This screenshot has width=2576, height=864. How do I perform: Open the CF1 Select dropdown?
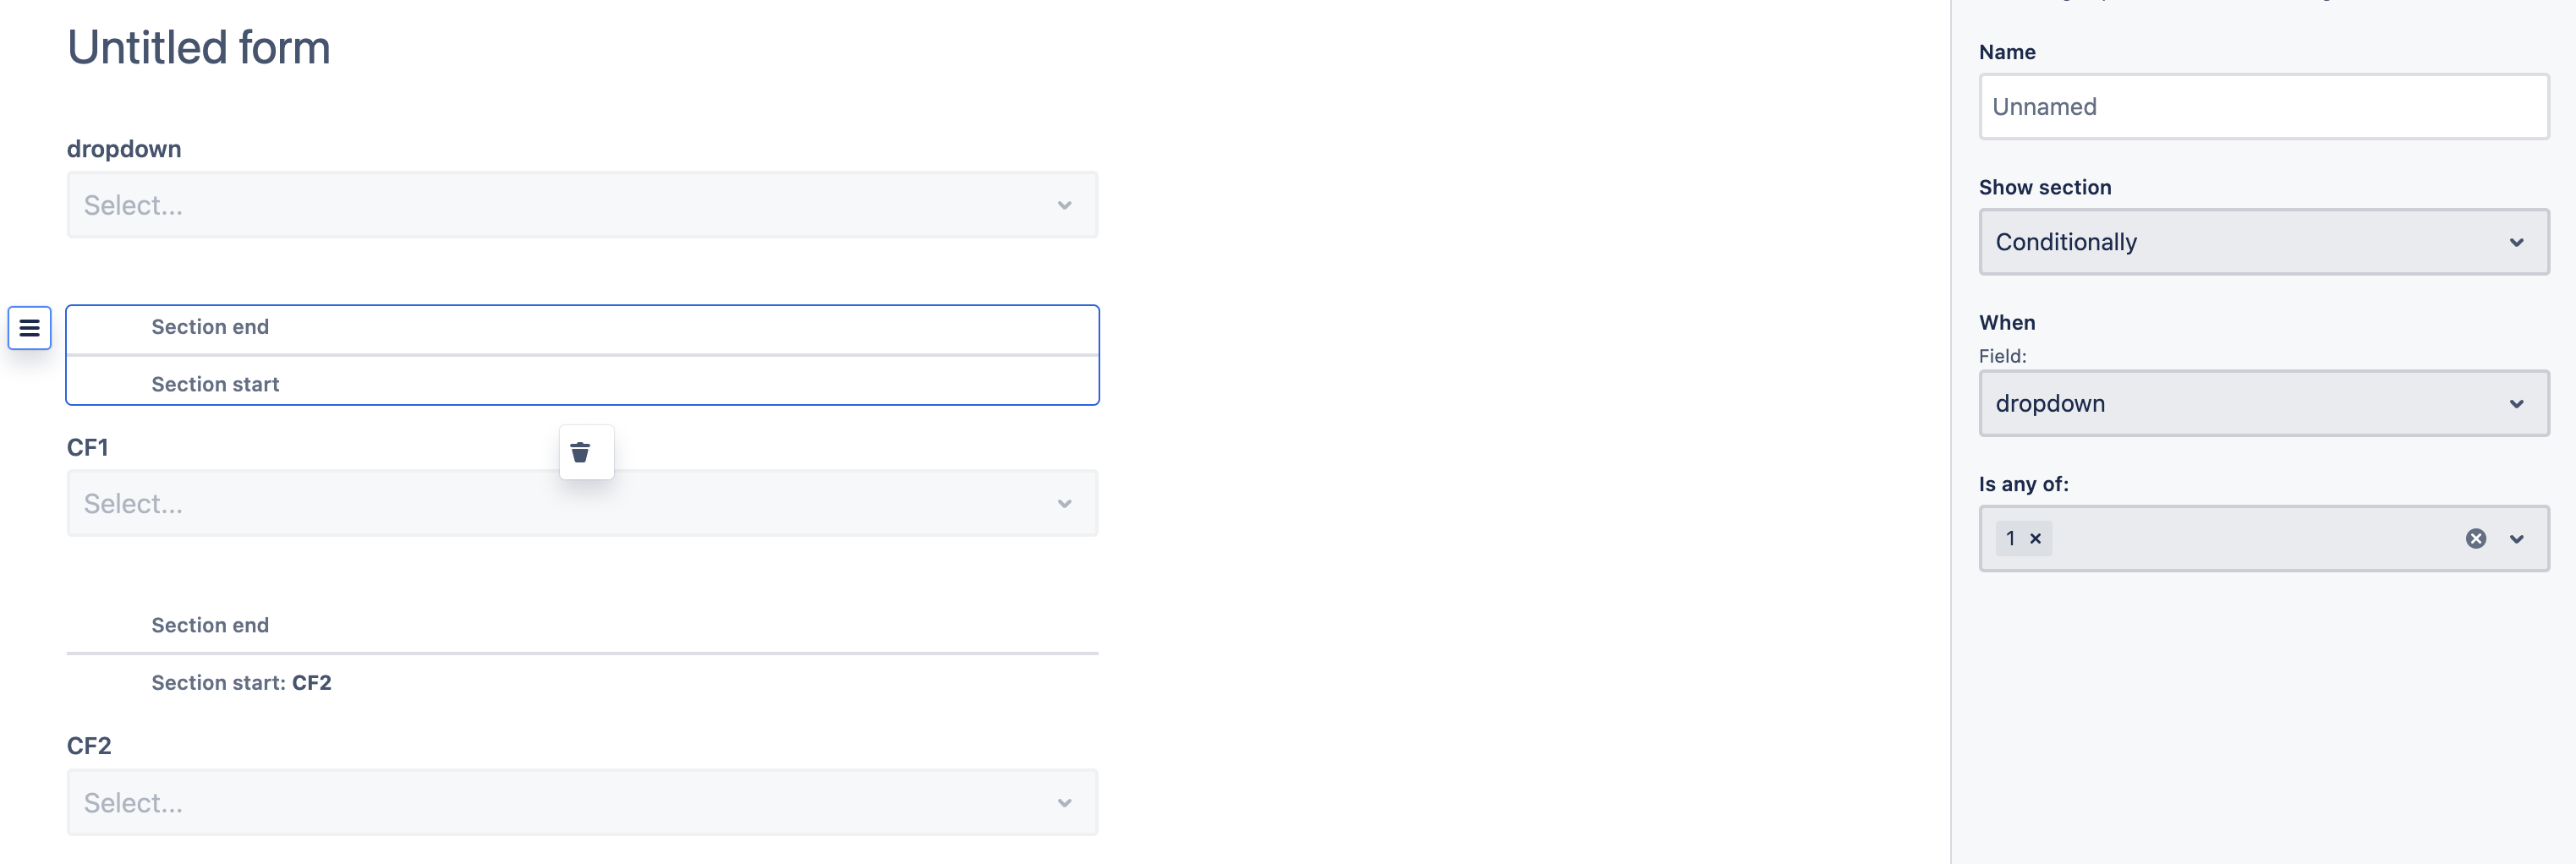[x=582, y=504]
